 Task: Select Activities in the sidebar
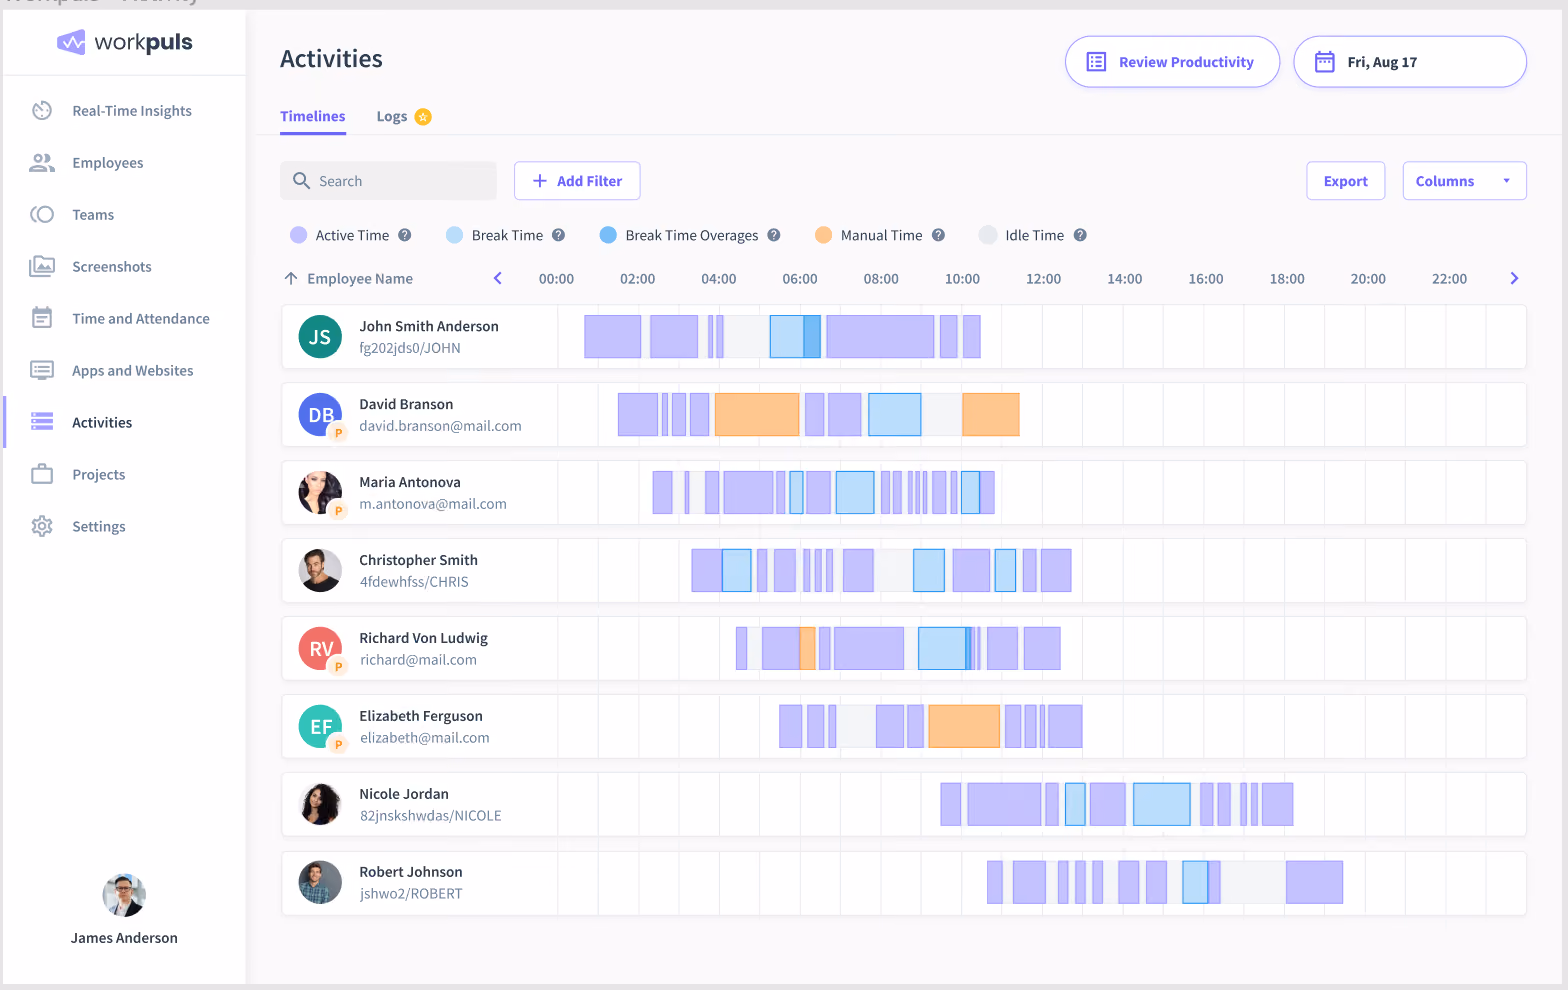tap(102, 423)
